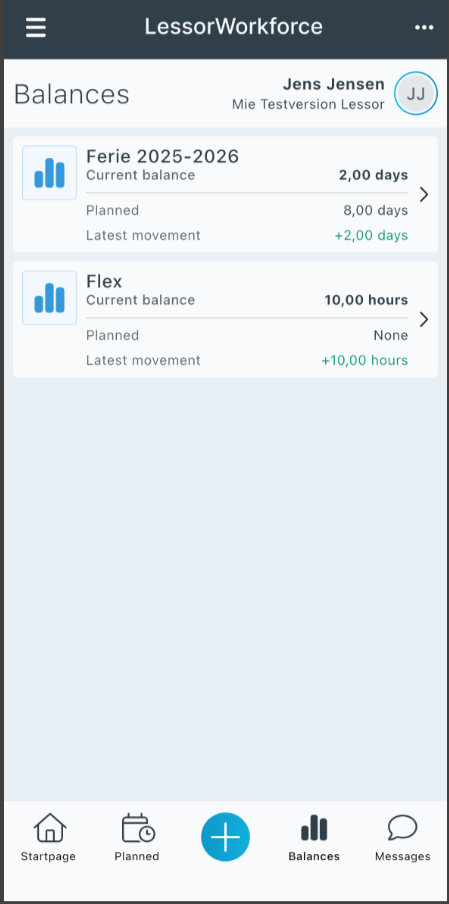Tap the Planned calendar icon
This screenshot has height=904, width=449.
[138, 828]
